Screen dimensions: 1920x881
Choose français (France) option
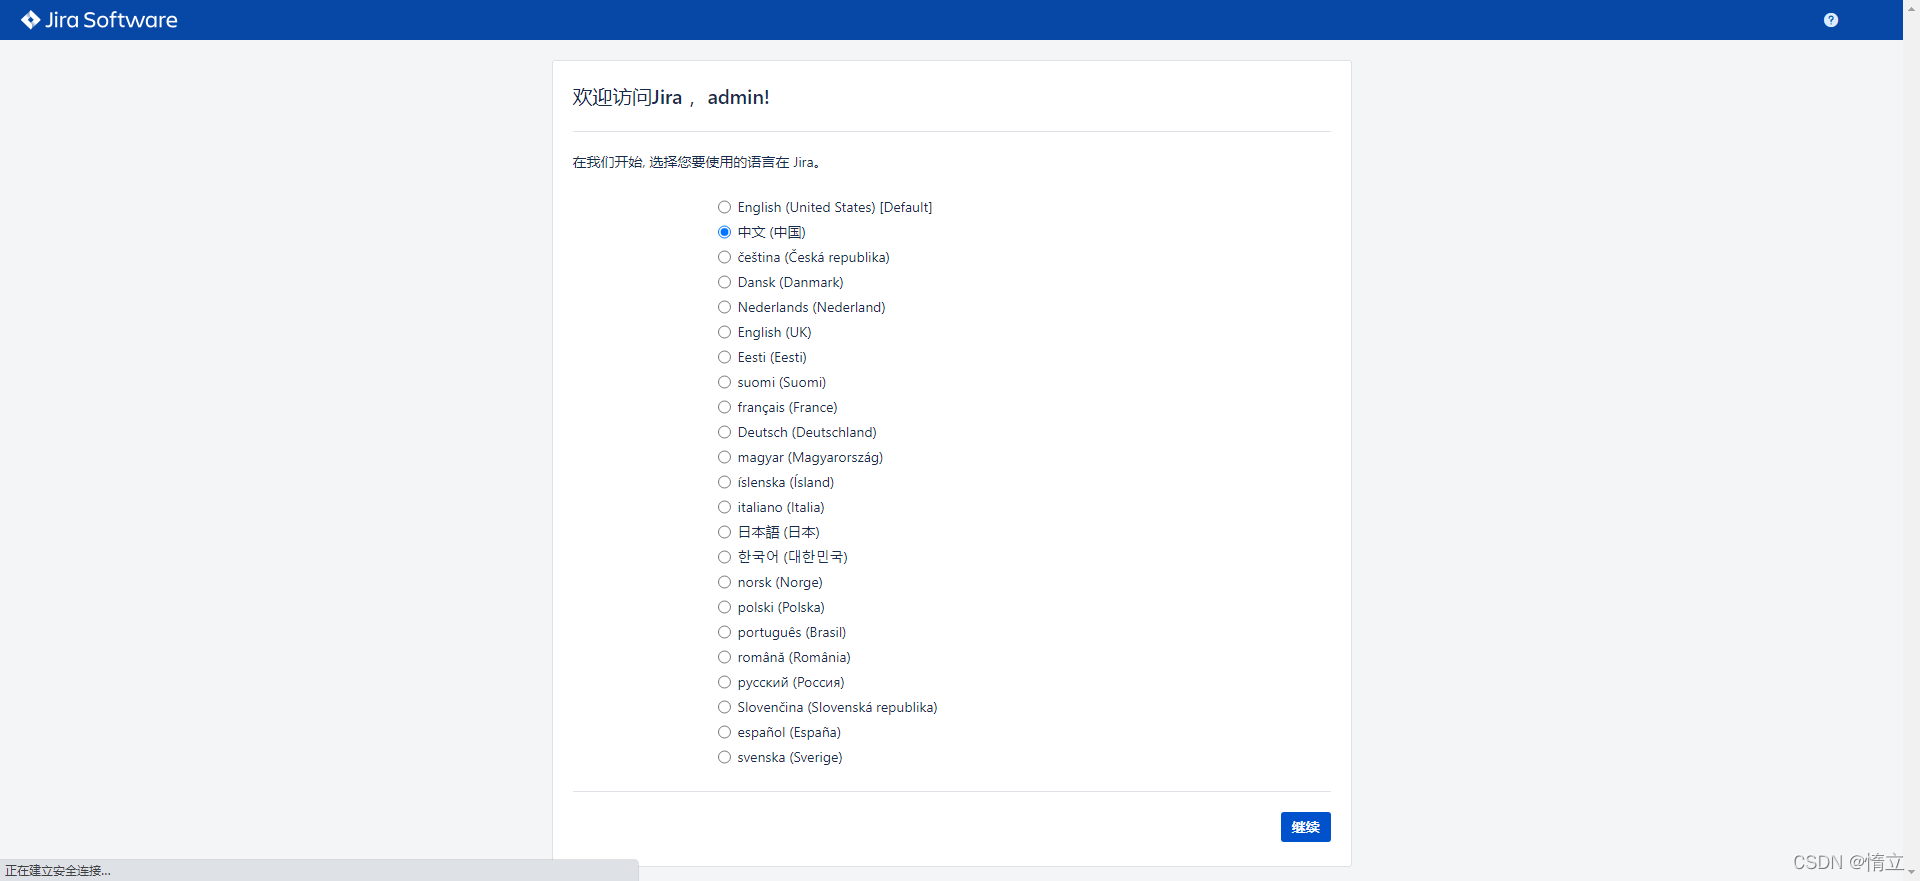[724, 407]
